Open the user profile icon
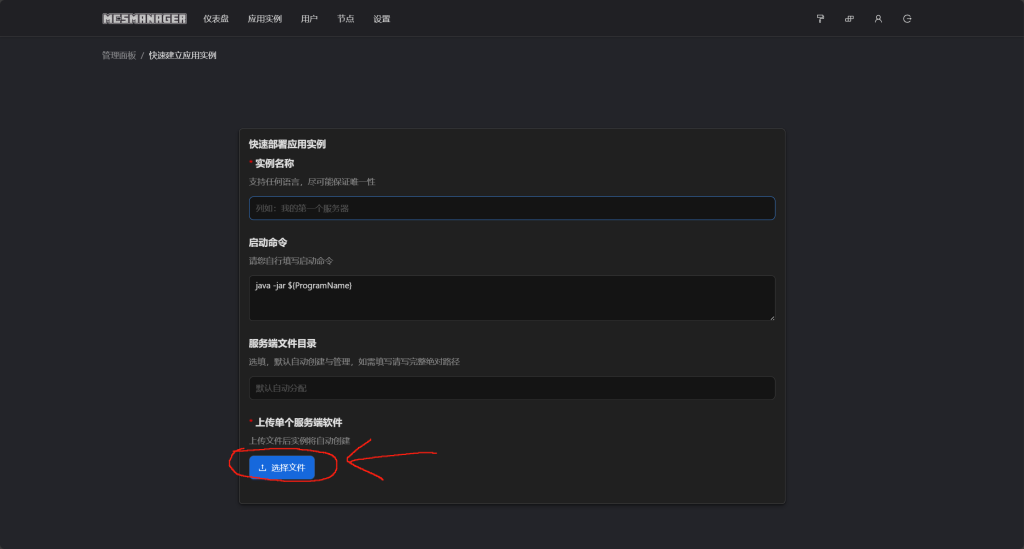This screenshot has height=549, width=1024. tap(878, 19)
